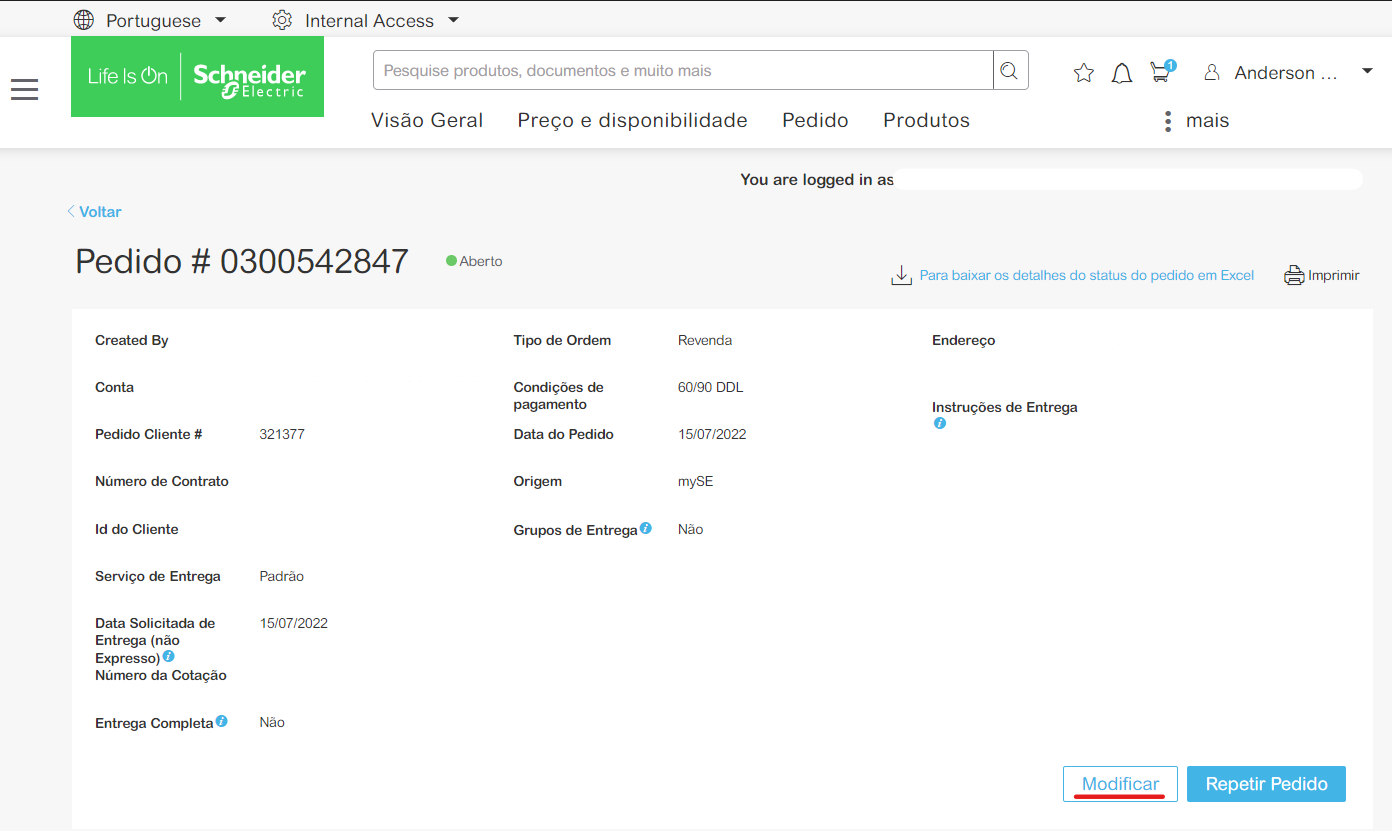Click the Tipo de Ordem label

562,340
